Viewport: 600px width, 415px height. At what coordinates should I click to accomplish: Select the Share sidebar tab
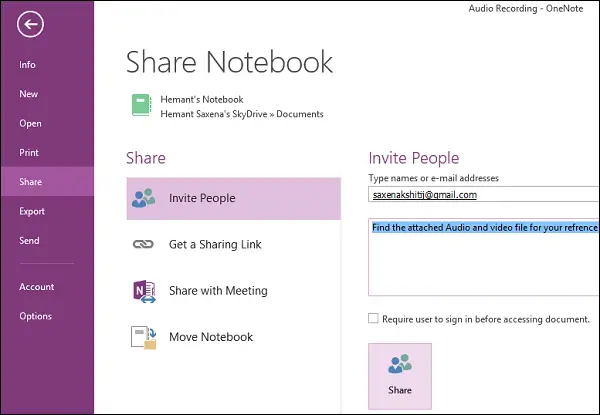click(47, 181)
